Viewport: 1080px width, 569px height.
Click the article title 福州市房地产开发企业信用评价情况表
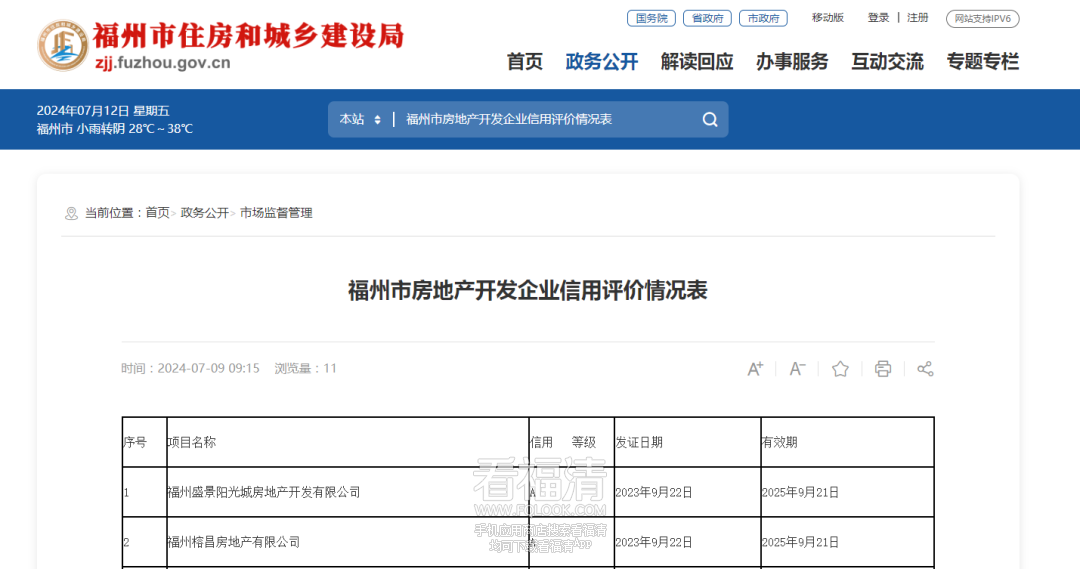(x=528, y=290)
